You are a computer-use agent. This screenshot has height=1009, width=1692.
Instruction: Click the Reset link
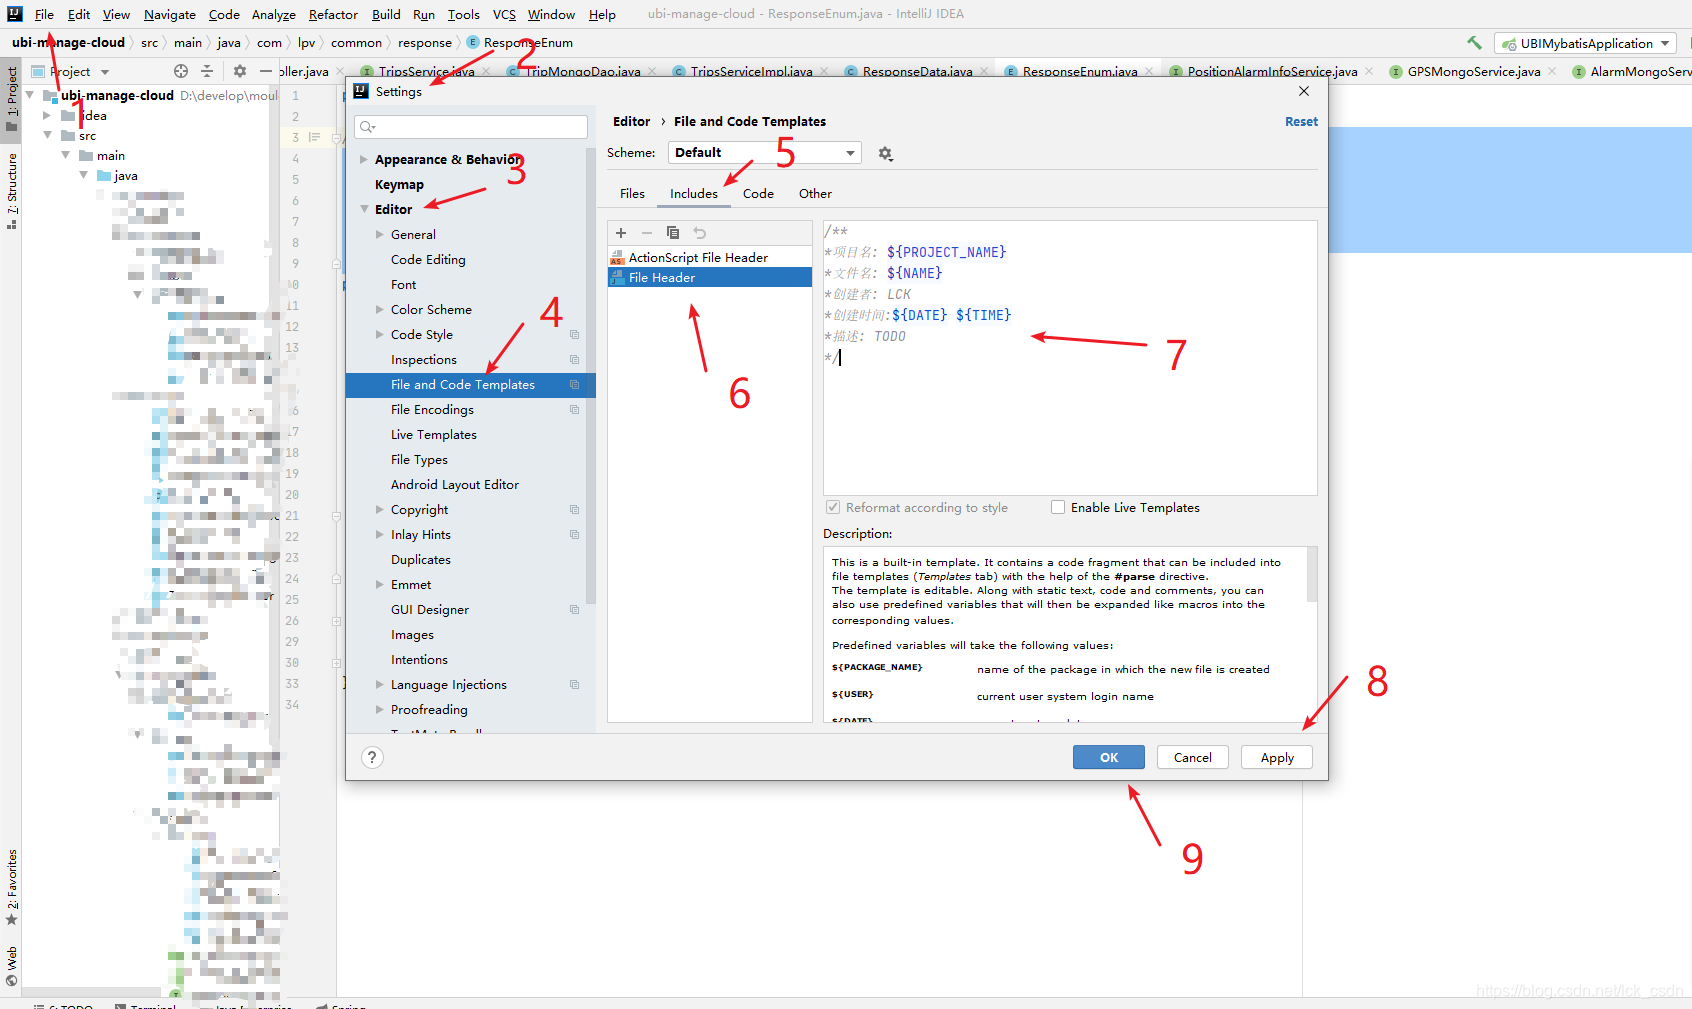[x=1301, y=122]
